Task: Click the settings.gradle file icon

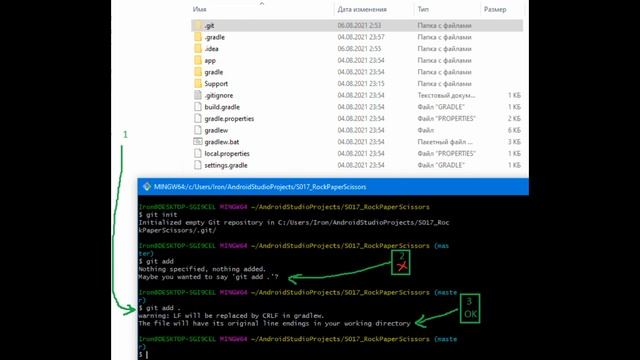Action: tap(198, 165)
